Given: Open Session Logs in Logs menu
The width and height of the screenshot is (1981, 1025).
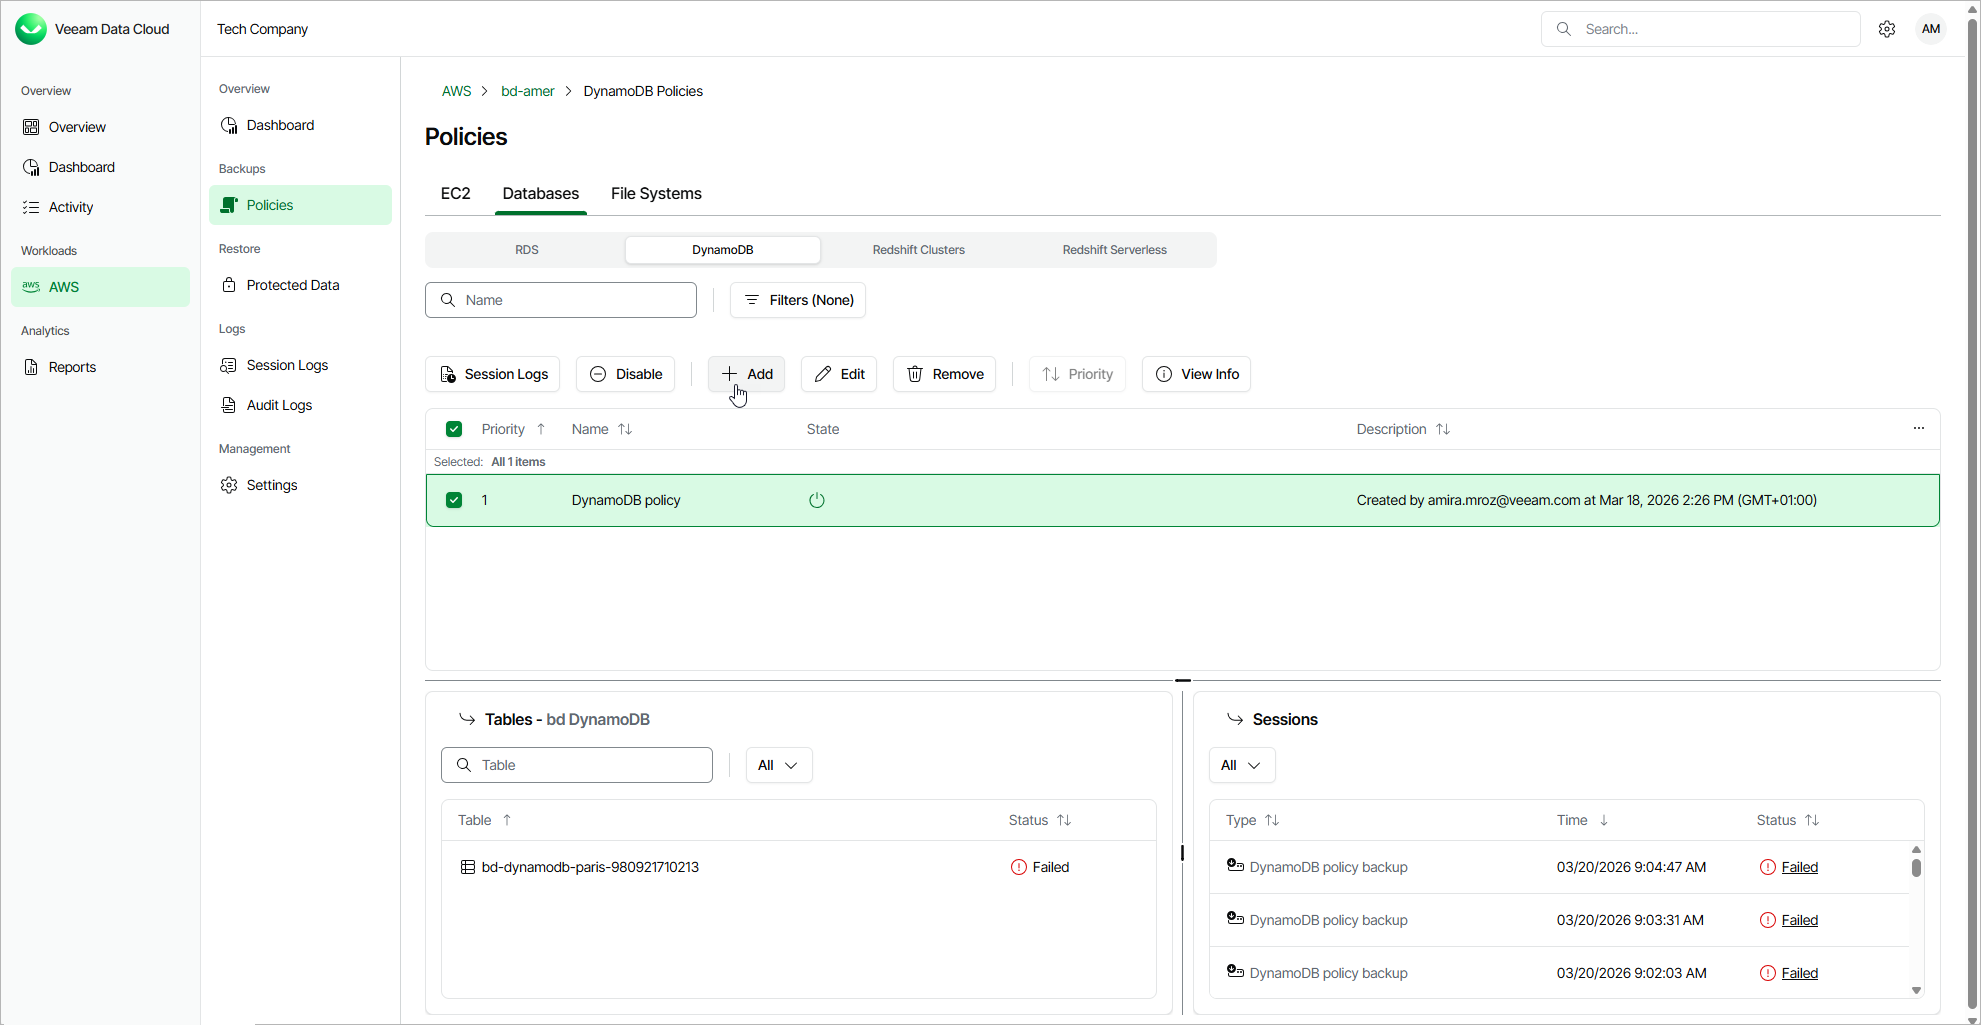Looking at the screenshot, I should (300, 365).
